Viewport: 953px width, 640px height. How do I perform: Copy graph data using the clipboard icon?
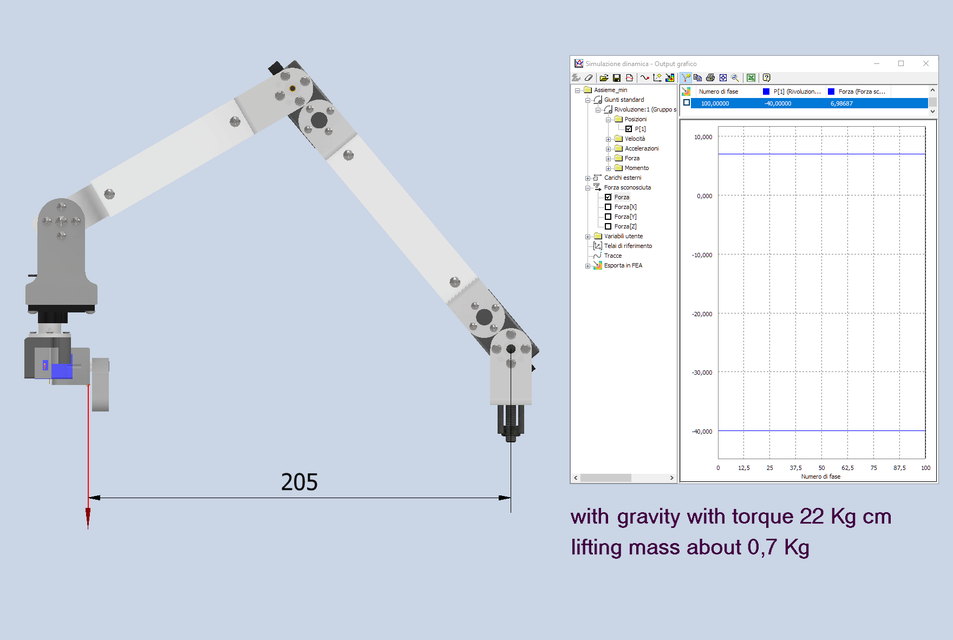tap(698, 78)
